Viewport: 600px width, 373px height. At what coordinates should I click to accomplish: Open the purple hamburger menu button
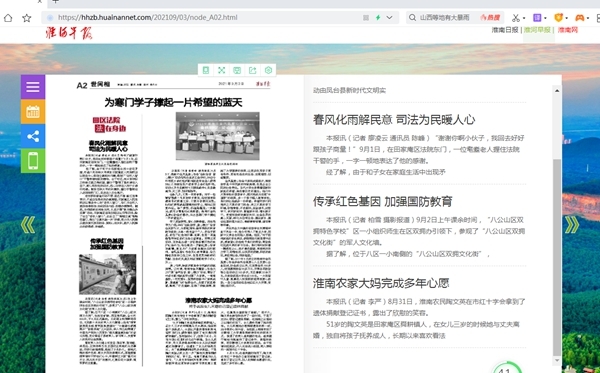pos(33,87)
